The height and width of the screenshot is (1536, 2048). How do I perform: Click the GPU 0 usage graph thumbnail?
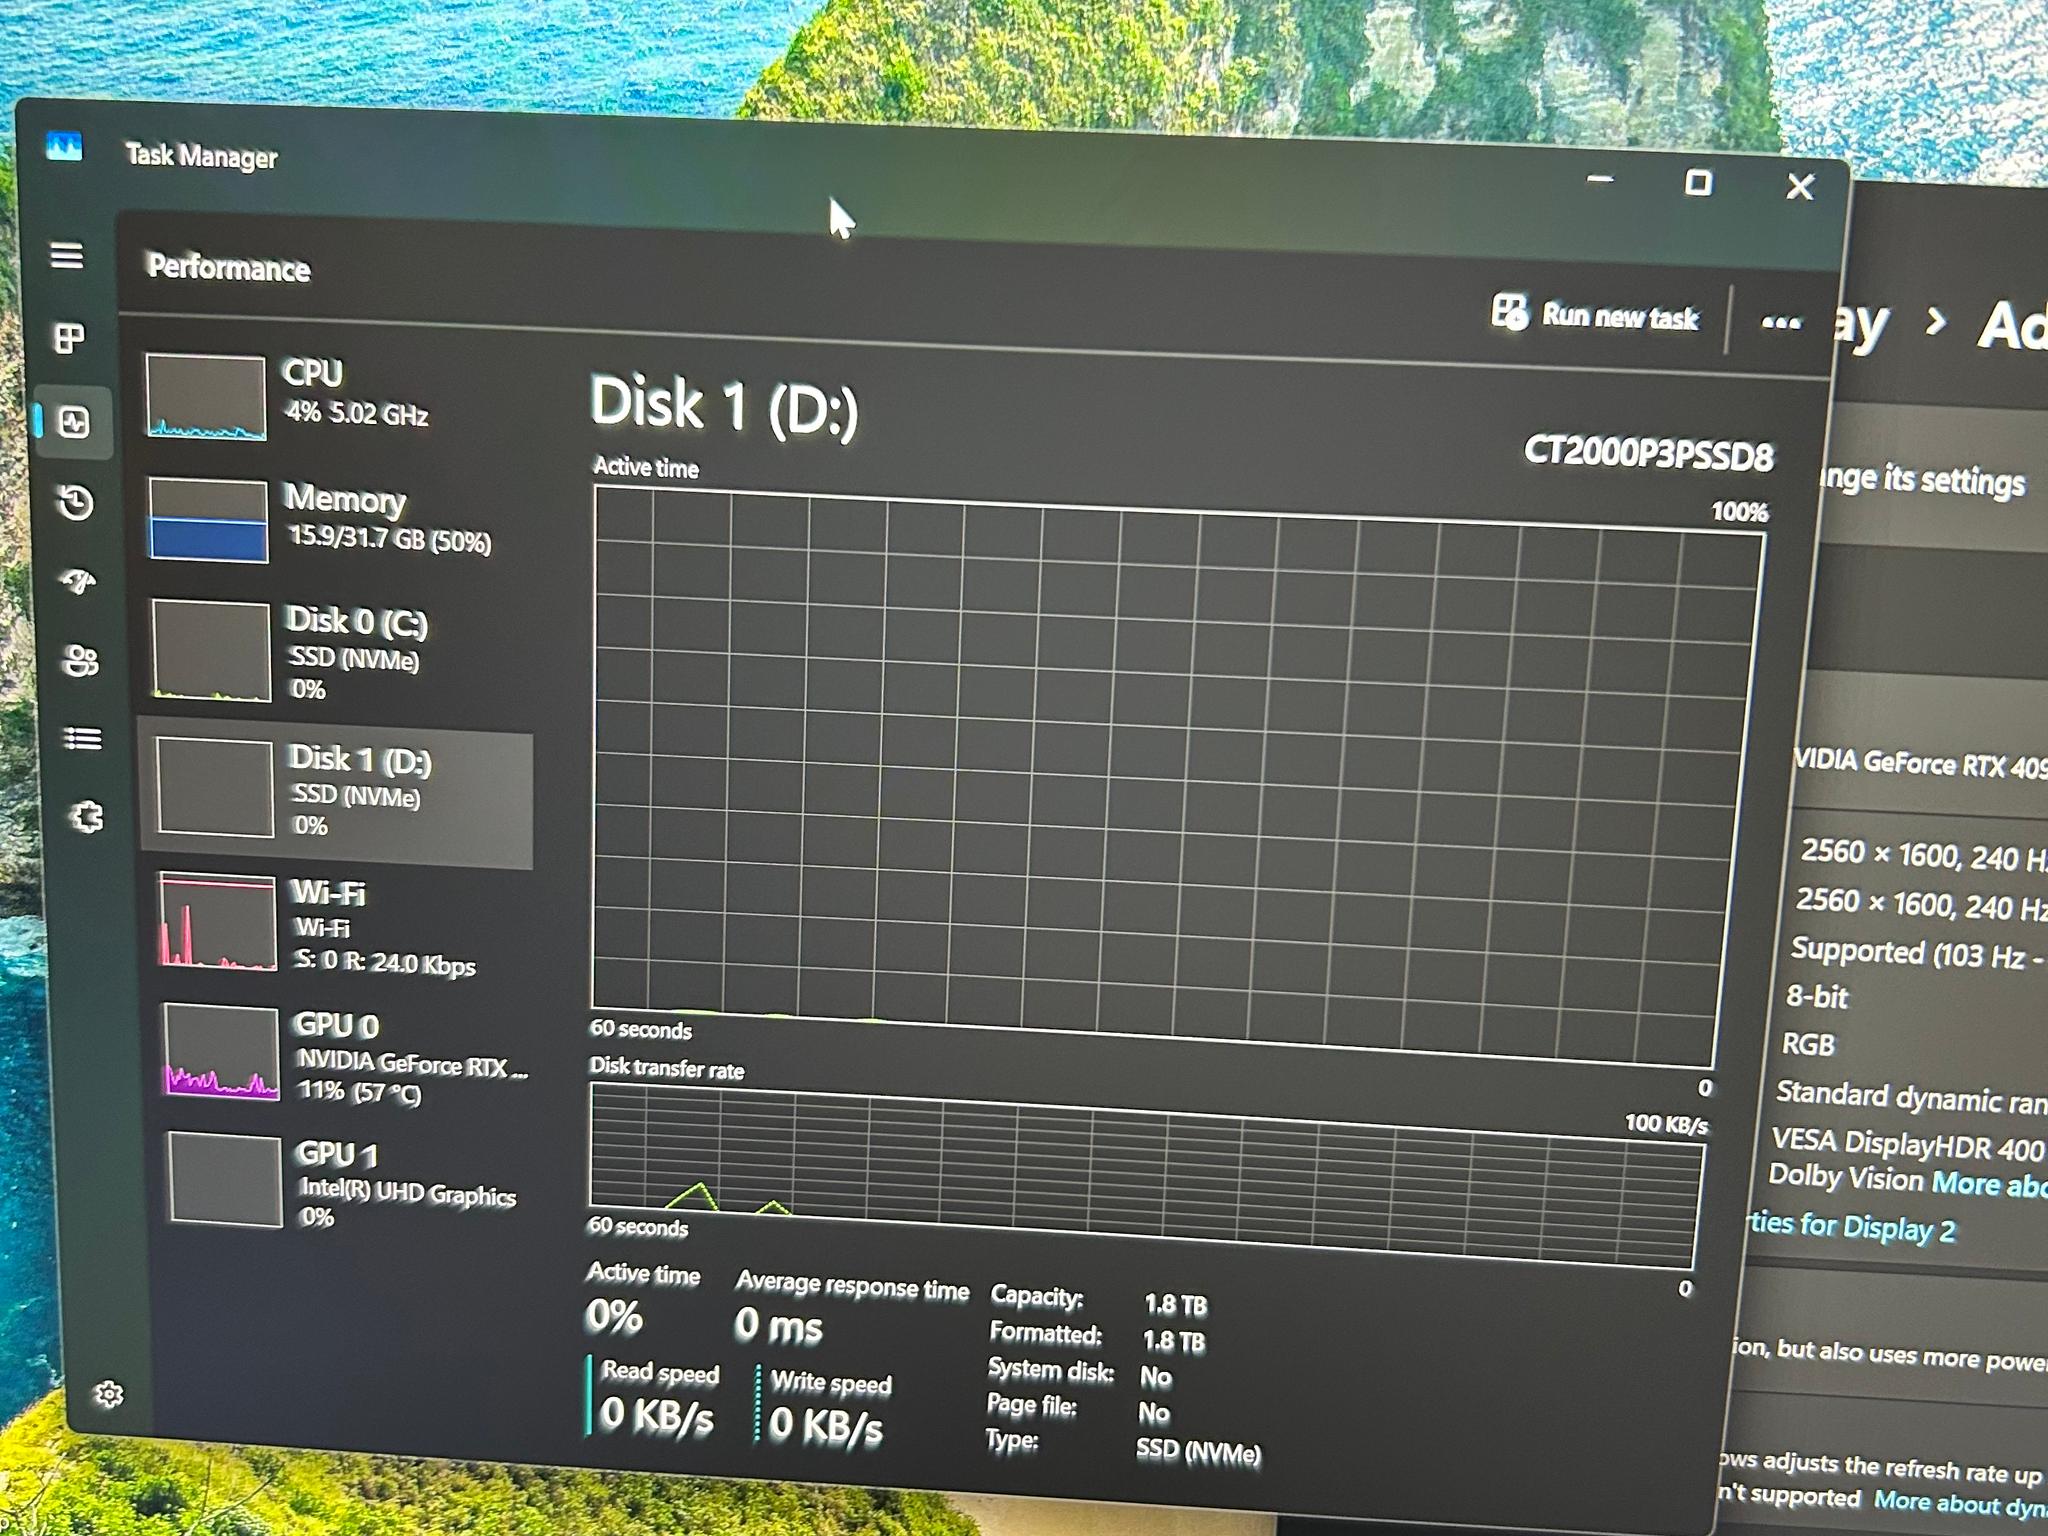pos(222,1053)
